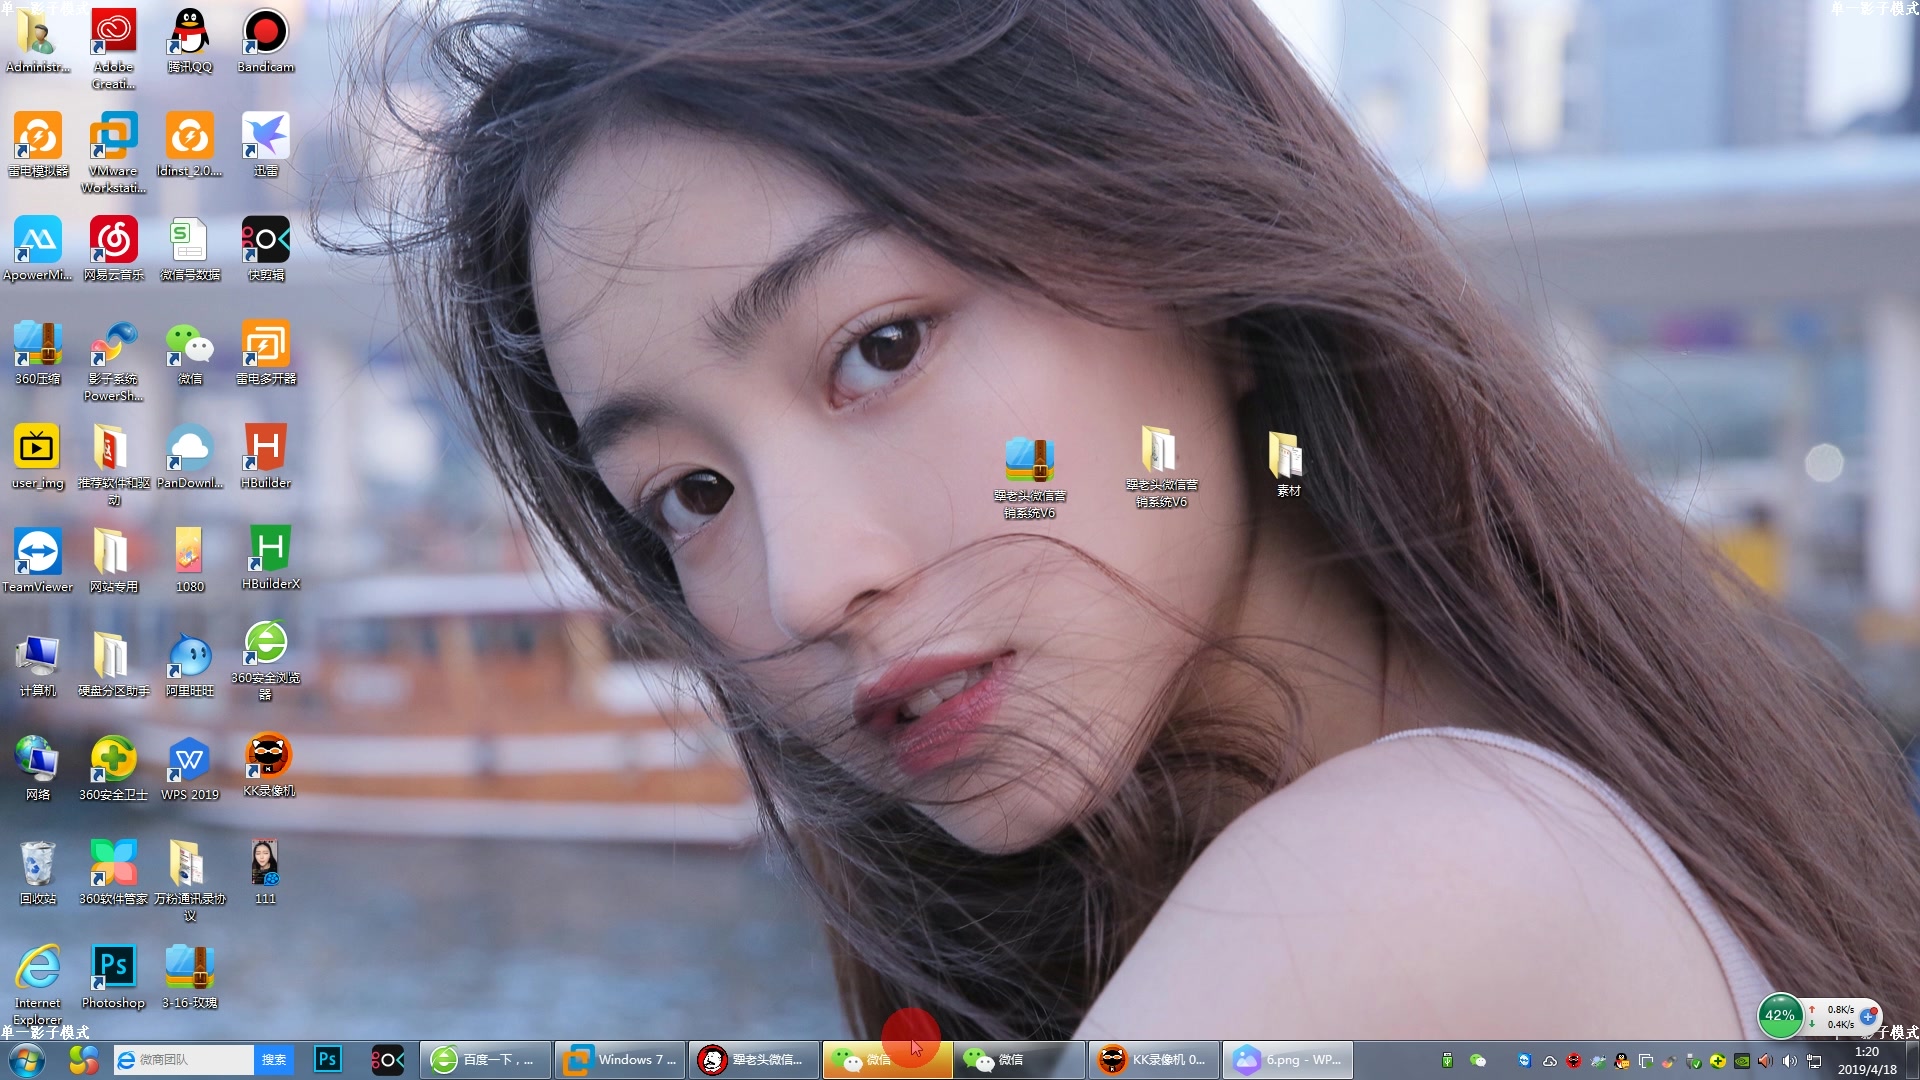Switch to the KK录像机 taskbar window
This screenshot has width=1920, height=1080.
(1154, 1060)
